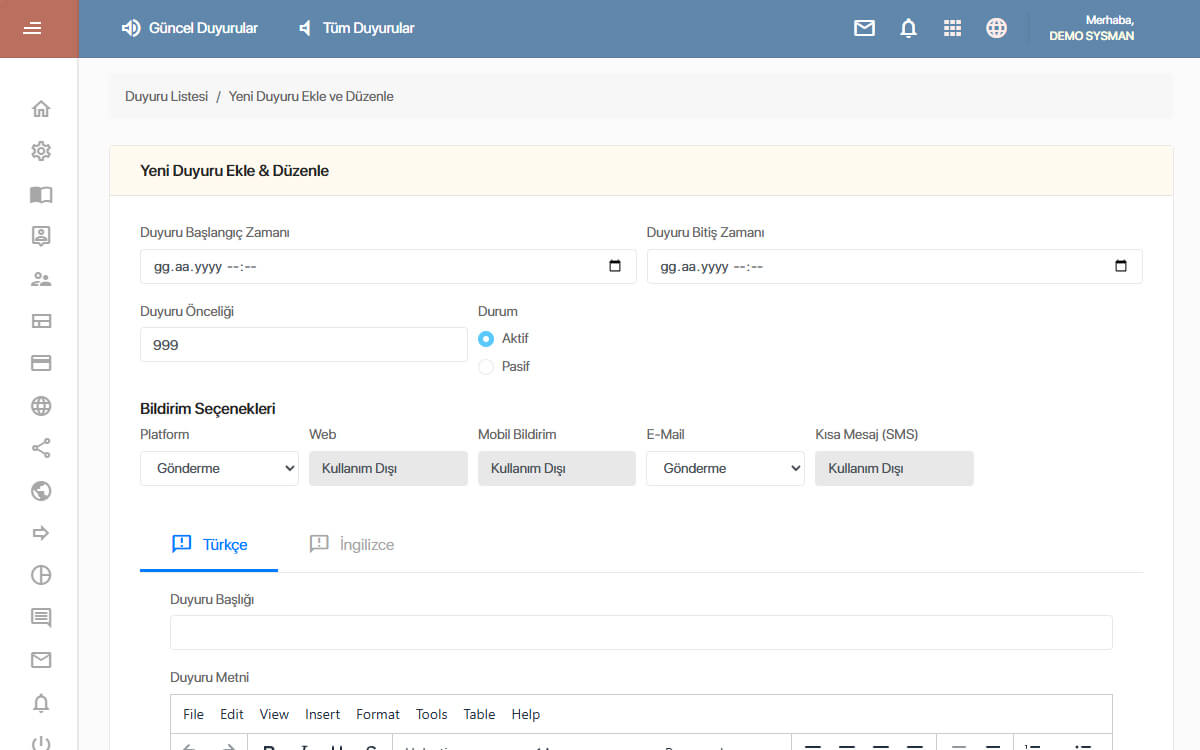The height and width of the screenshot is (750, 1200).
Task: Select the Aktif radio button
Action: 486,339
